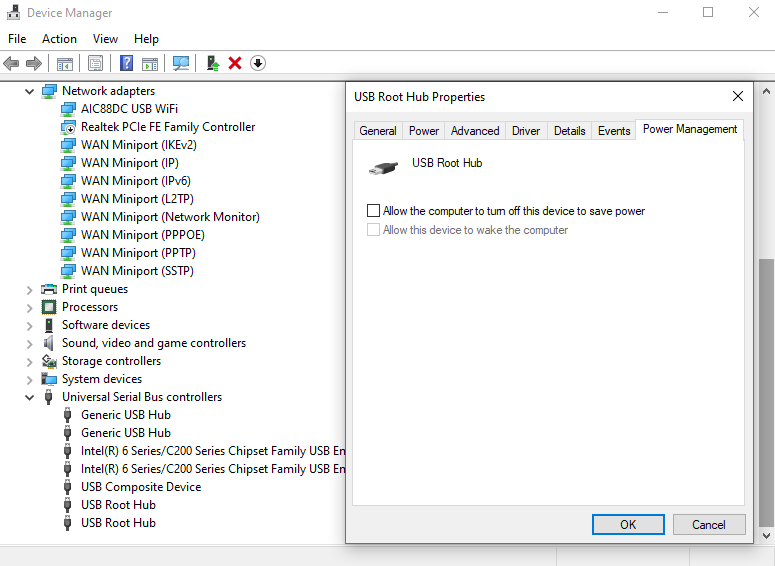Click the System devices folder icon

(49, 379)
